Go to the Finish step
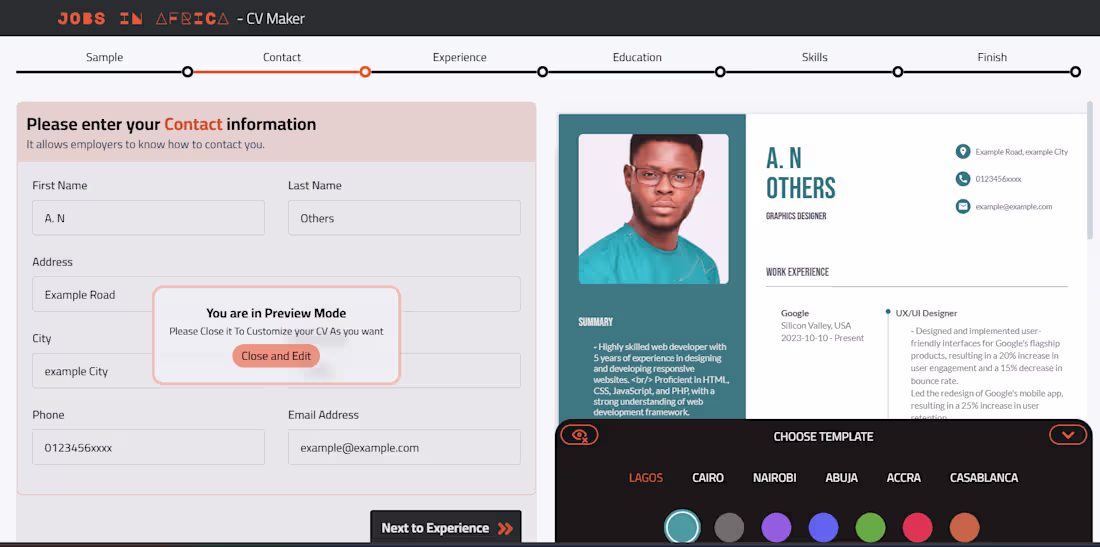1100x547 pixels. (x=992, y=58)
